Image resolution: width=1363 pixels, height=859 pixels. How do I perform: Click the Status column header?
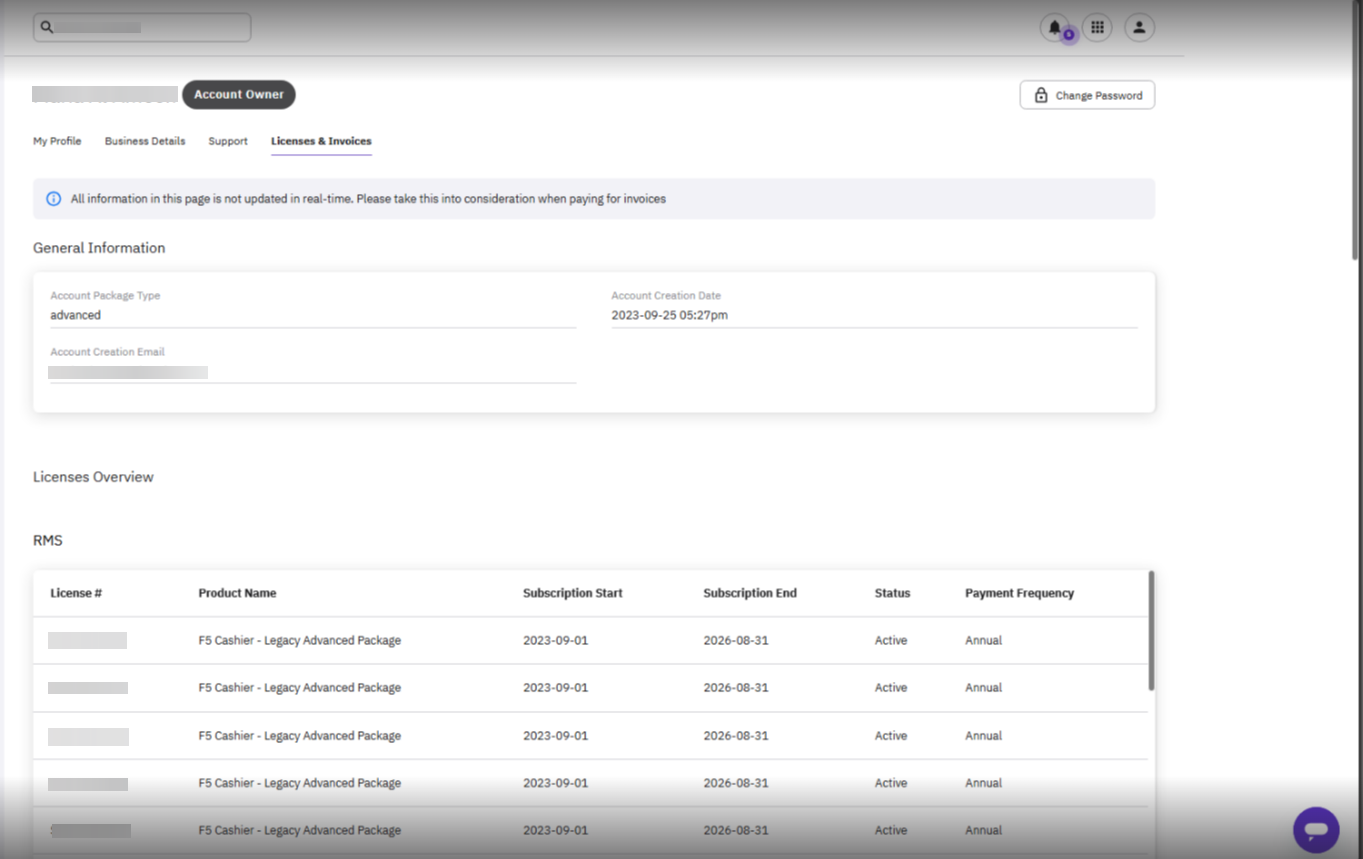(x=892, y=593)
